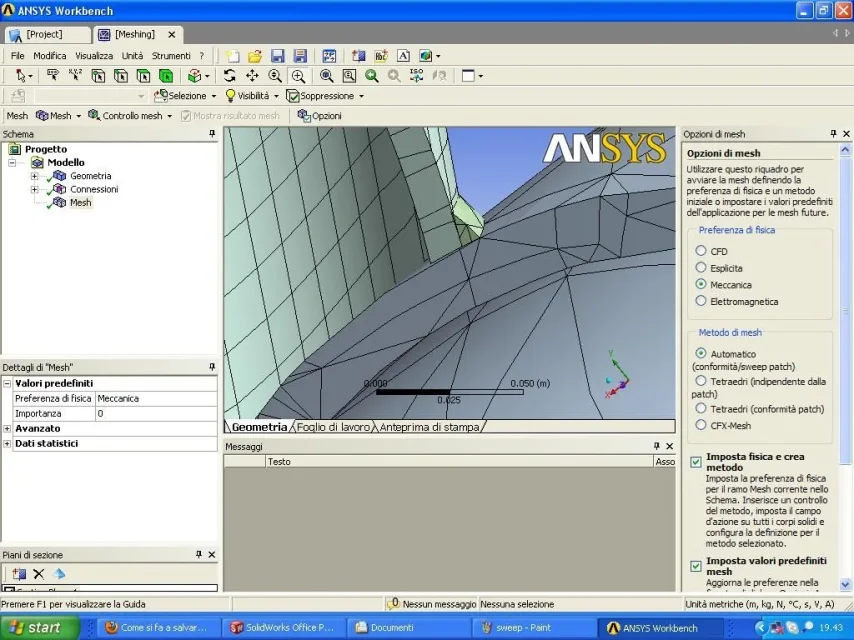This screenshot has height=640, width=854.
Task: Expand the Dati statistici section
Action: 7,443
